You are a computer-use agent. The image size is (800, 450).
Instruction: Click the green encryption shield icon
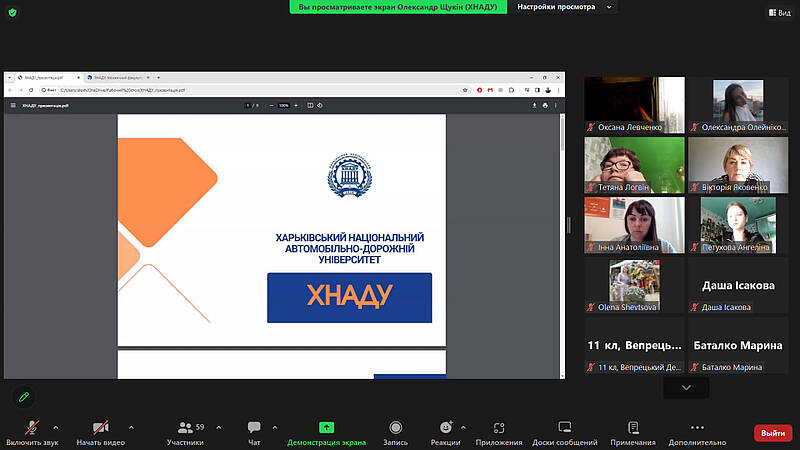[13, 13]
